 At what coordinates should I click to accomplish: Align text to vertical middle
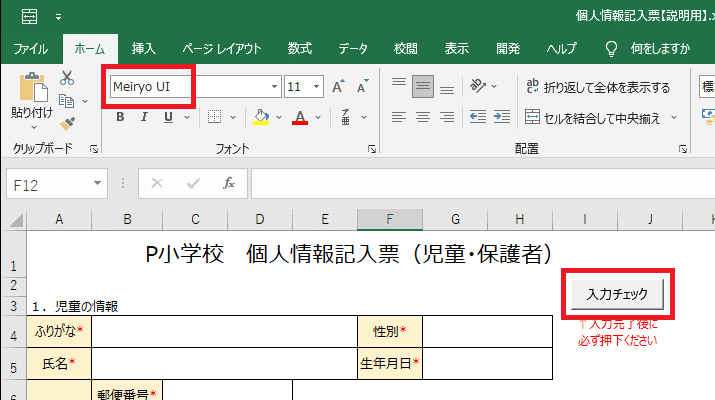423,86
